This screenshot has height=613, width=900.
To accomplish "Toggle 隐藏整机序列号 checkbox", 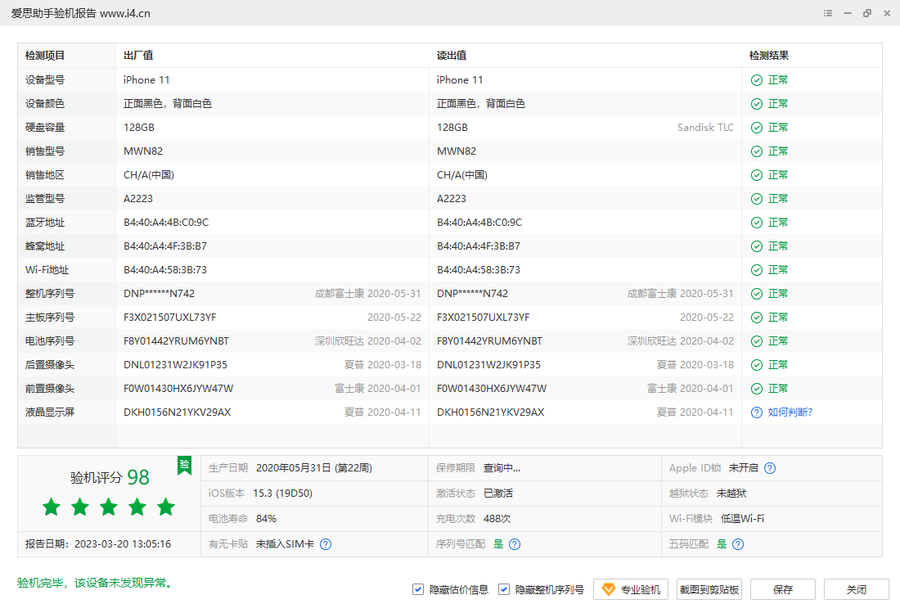I will coord(503,589).
